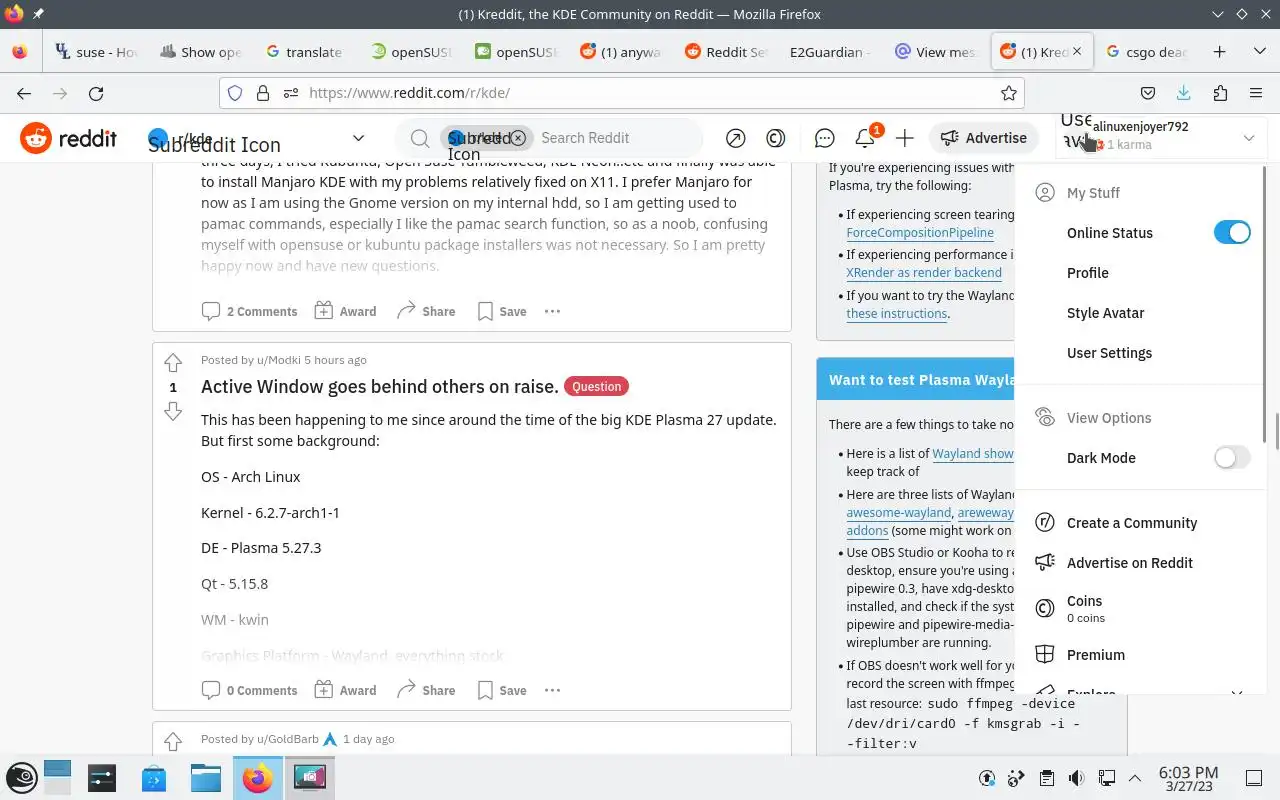Open Firefox hamburger application menu
Screen dimensions: 1280x800
[x=1256, y=93]
